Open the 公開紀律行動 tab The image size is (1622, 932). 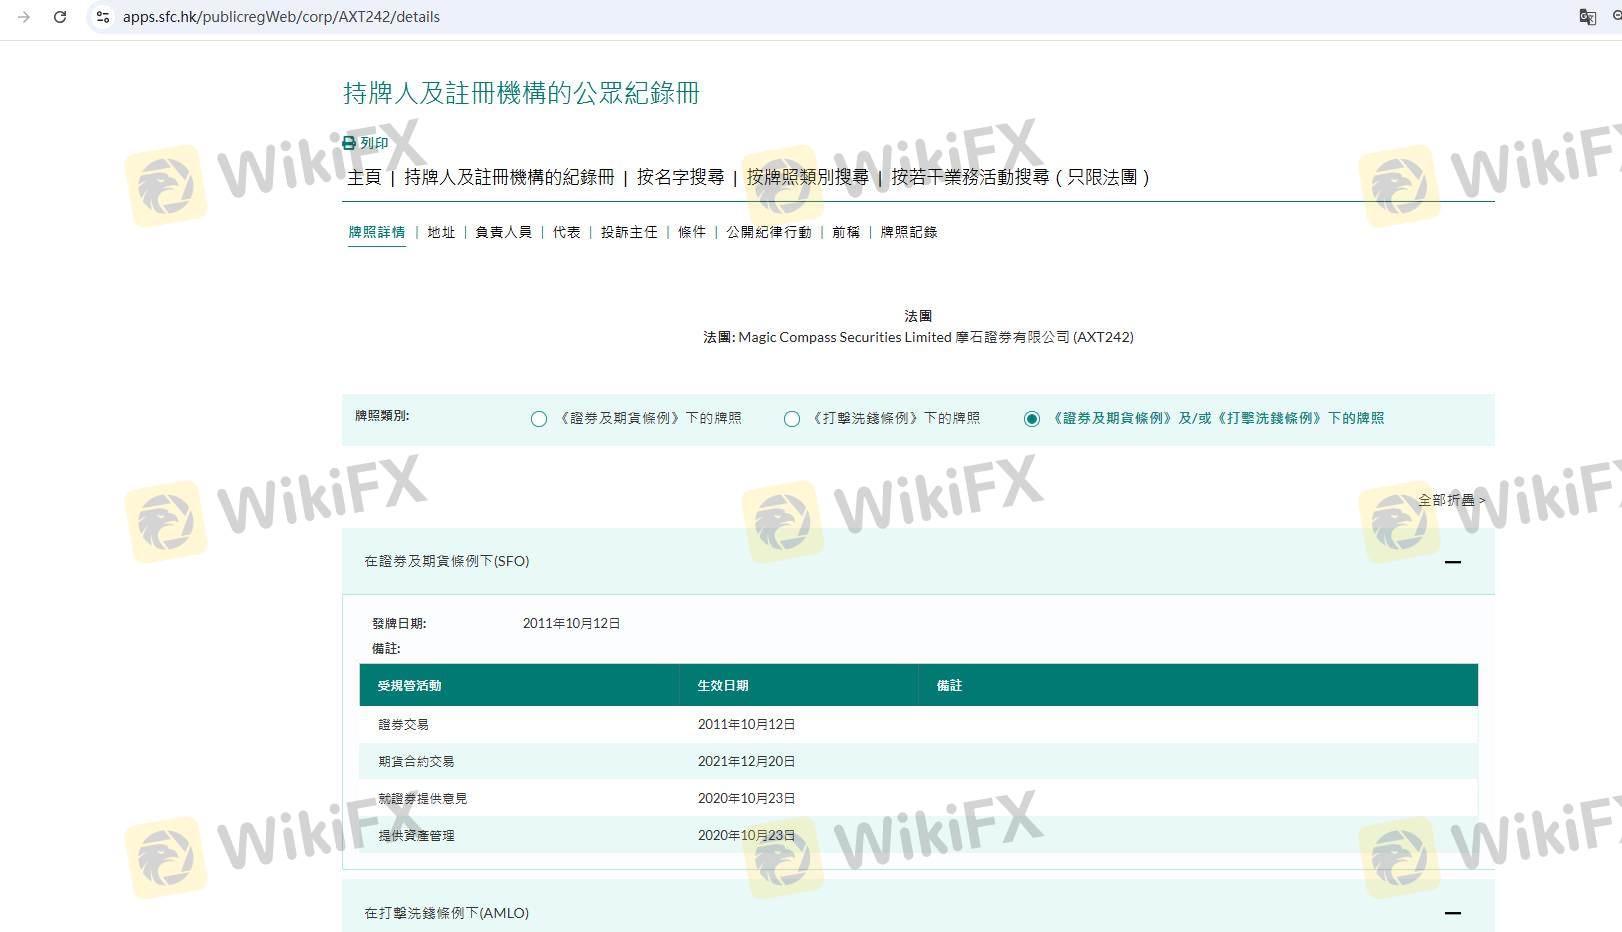[768, 232]
